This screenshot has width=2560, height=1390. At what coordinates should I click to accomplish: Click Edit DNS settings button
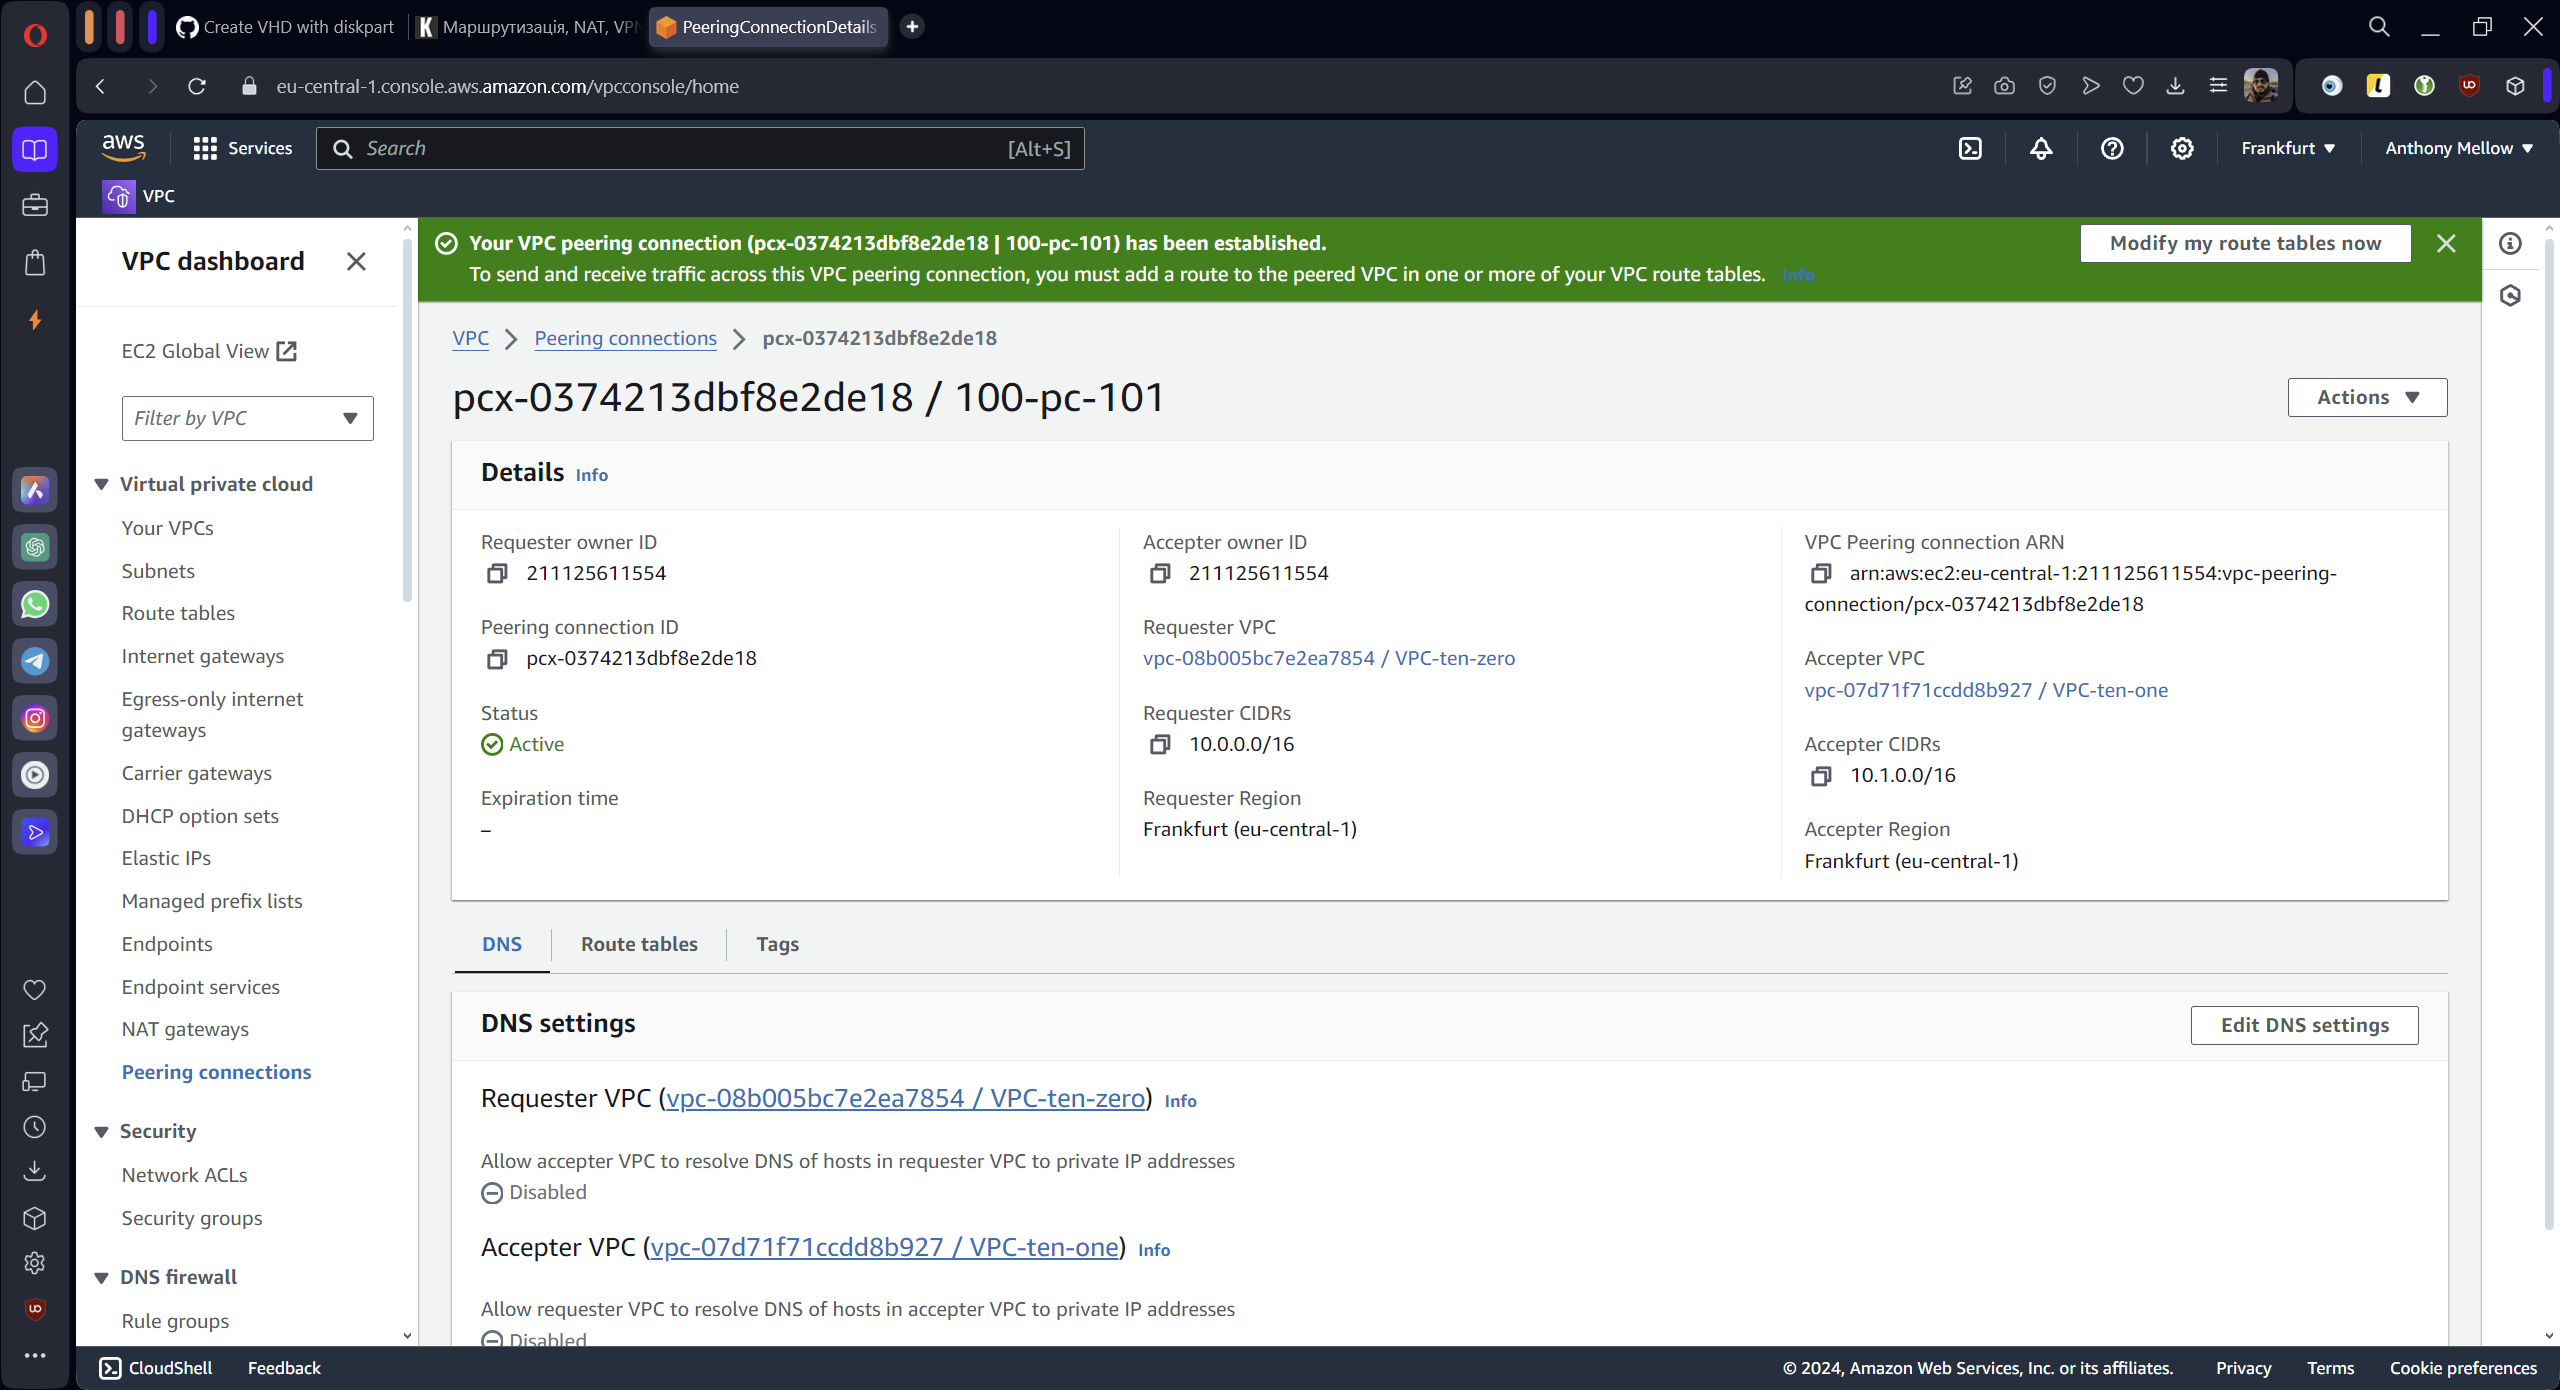click(2303, 1025)
